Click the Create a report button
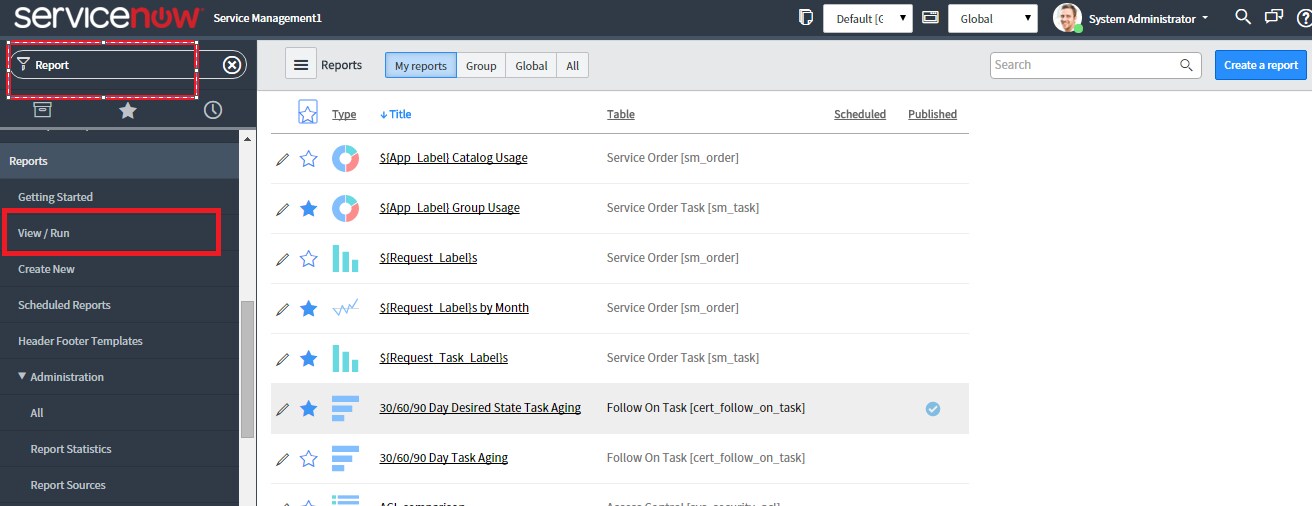Image resolution: width=1314 pixels, height=506 pixels. 1261,65
